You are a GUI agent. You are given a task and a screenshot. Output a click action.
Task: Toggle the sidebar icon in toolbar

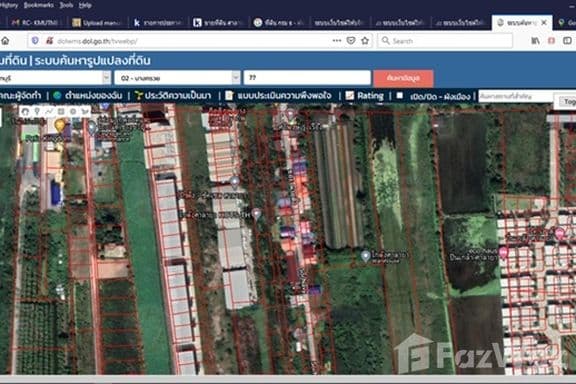coord(567,41)
